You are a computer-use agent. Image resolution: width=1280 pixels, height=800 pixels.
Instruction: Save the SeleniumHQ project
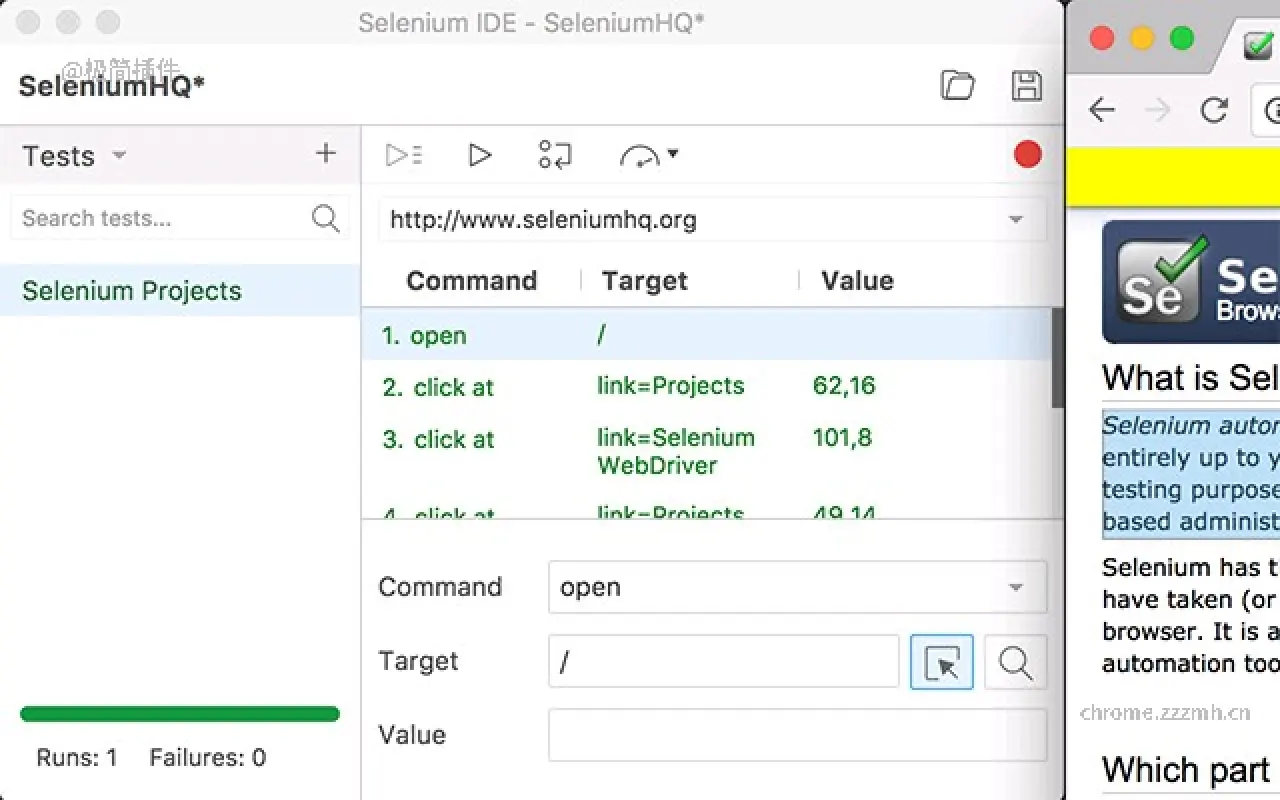(1026, 85)
